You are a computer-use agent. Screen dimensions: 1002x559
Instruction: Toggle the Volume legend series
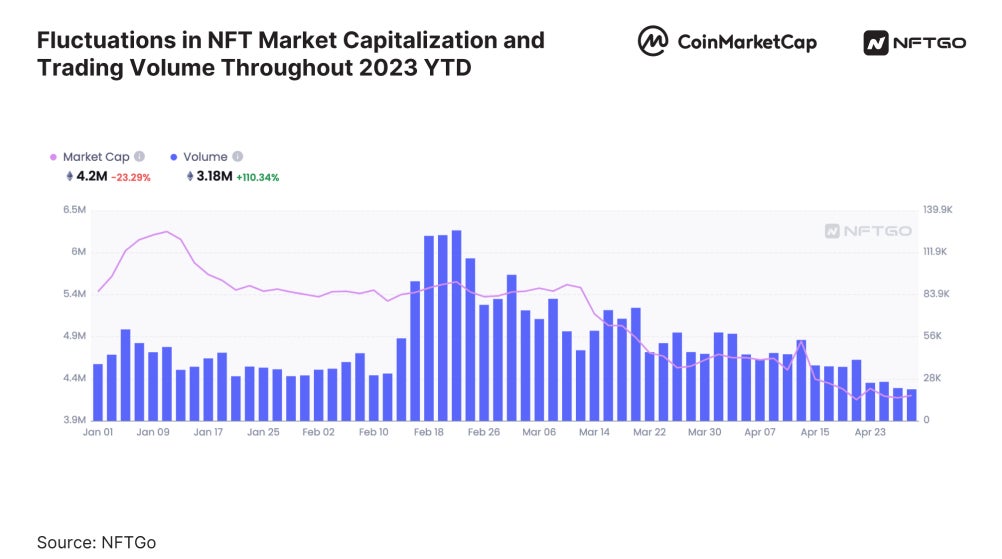(x=205, y=157)
